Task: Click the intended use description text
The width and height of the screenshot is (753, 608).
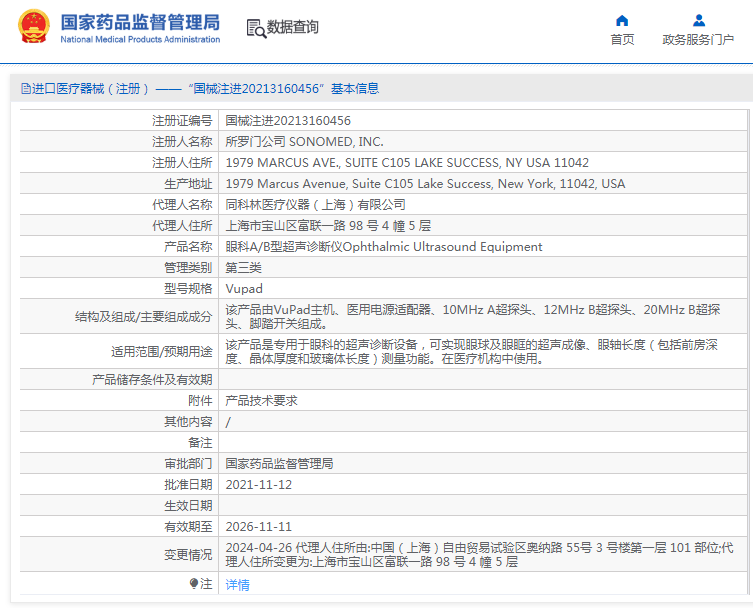Action: click(x=472, y=352)
